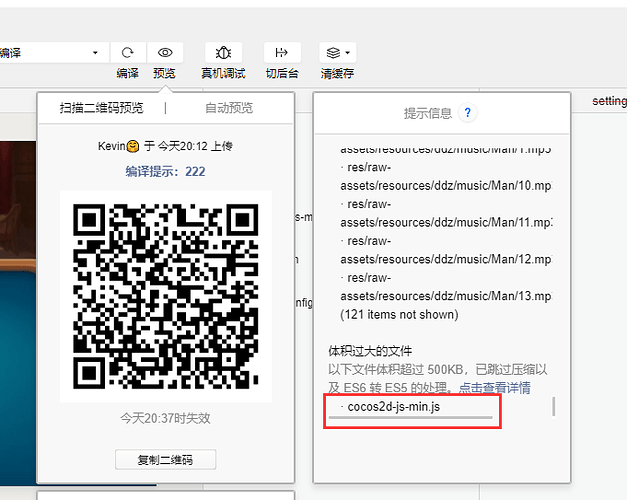627x500 pixels.
Task: Click the switch-to-background icon
Action: [x=282, y=52]
